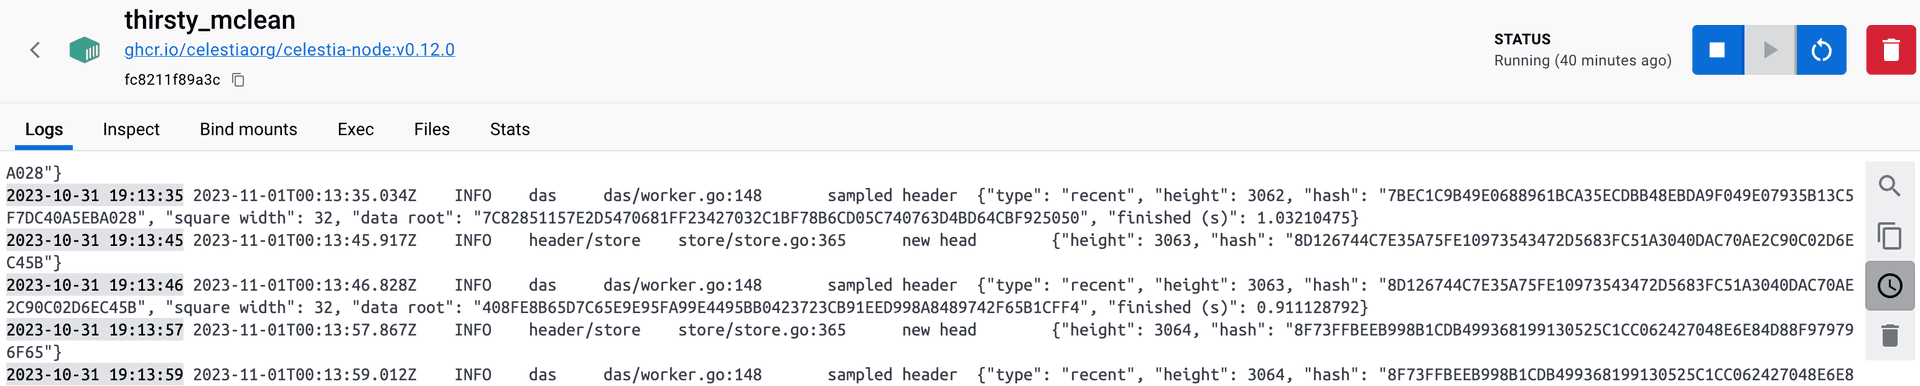1920x386 pixels.
Task: View the Stats tab
Action: pos(510,129)
